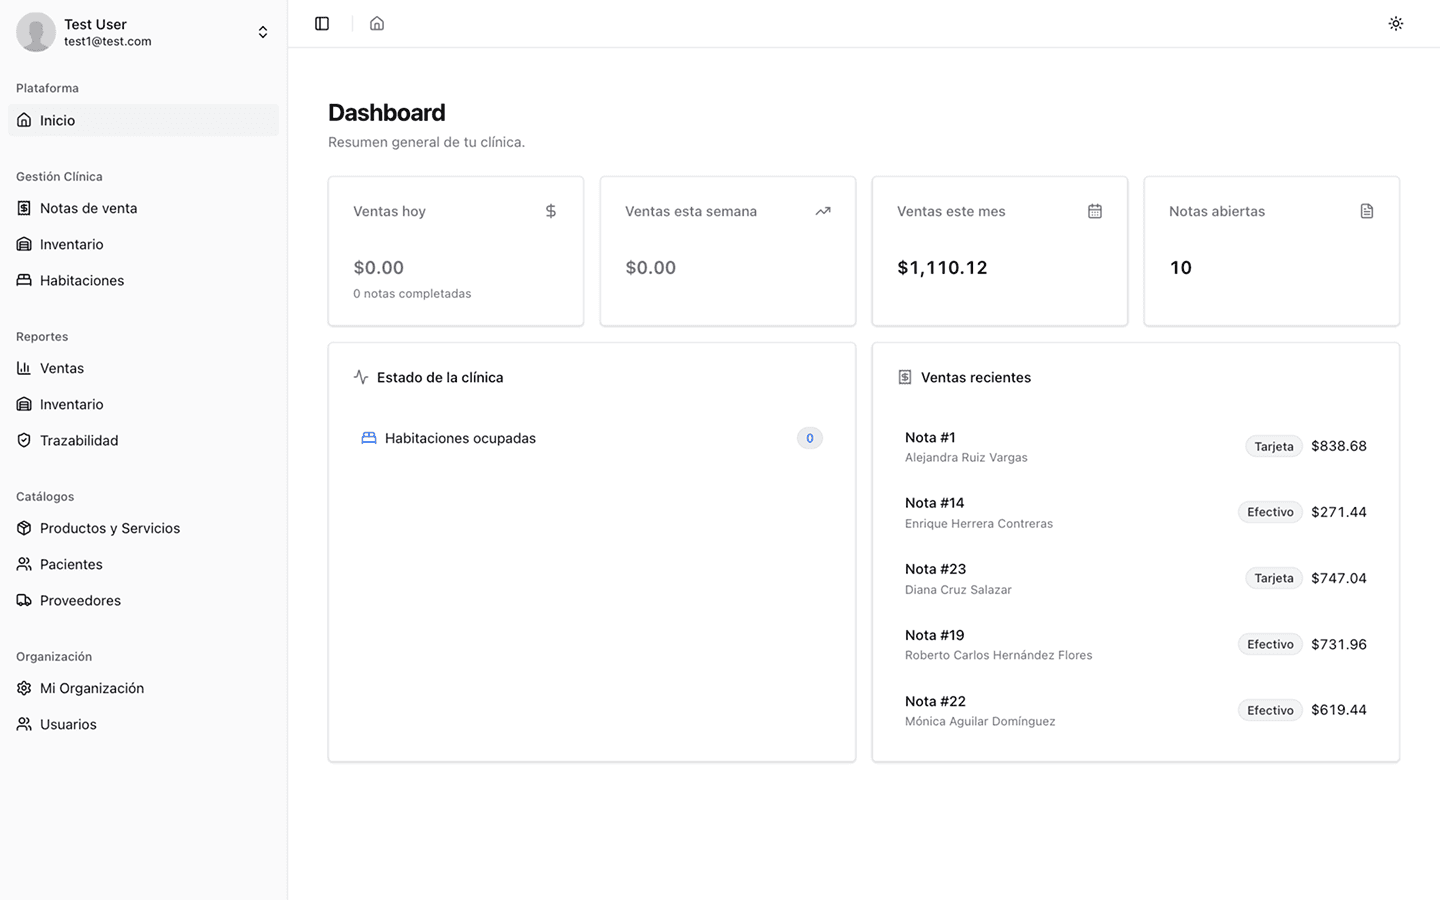Click the document icon on Notas abiertas
Viewport: 1440px width, 900px height.
coord(1367,211)
